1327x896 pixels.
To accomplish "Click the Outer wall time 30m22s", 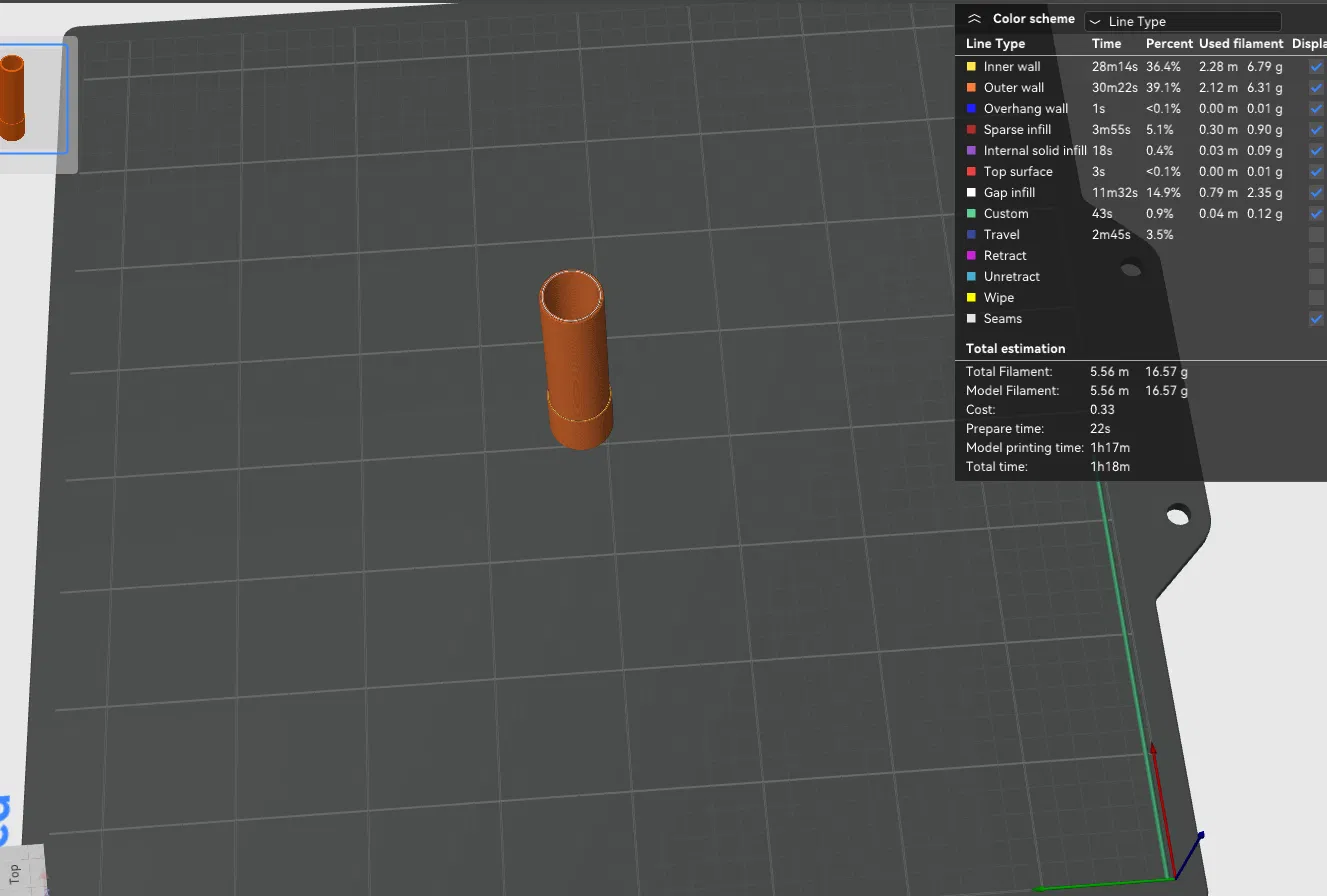I will pos(1116,88).
